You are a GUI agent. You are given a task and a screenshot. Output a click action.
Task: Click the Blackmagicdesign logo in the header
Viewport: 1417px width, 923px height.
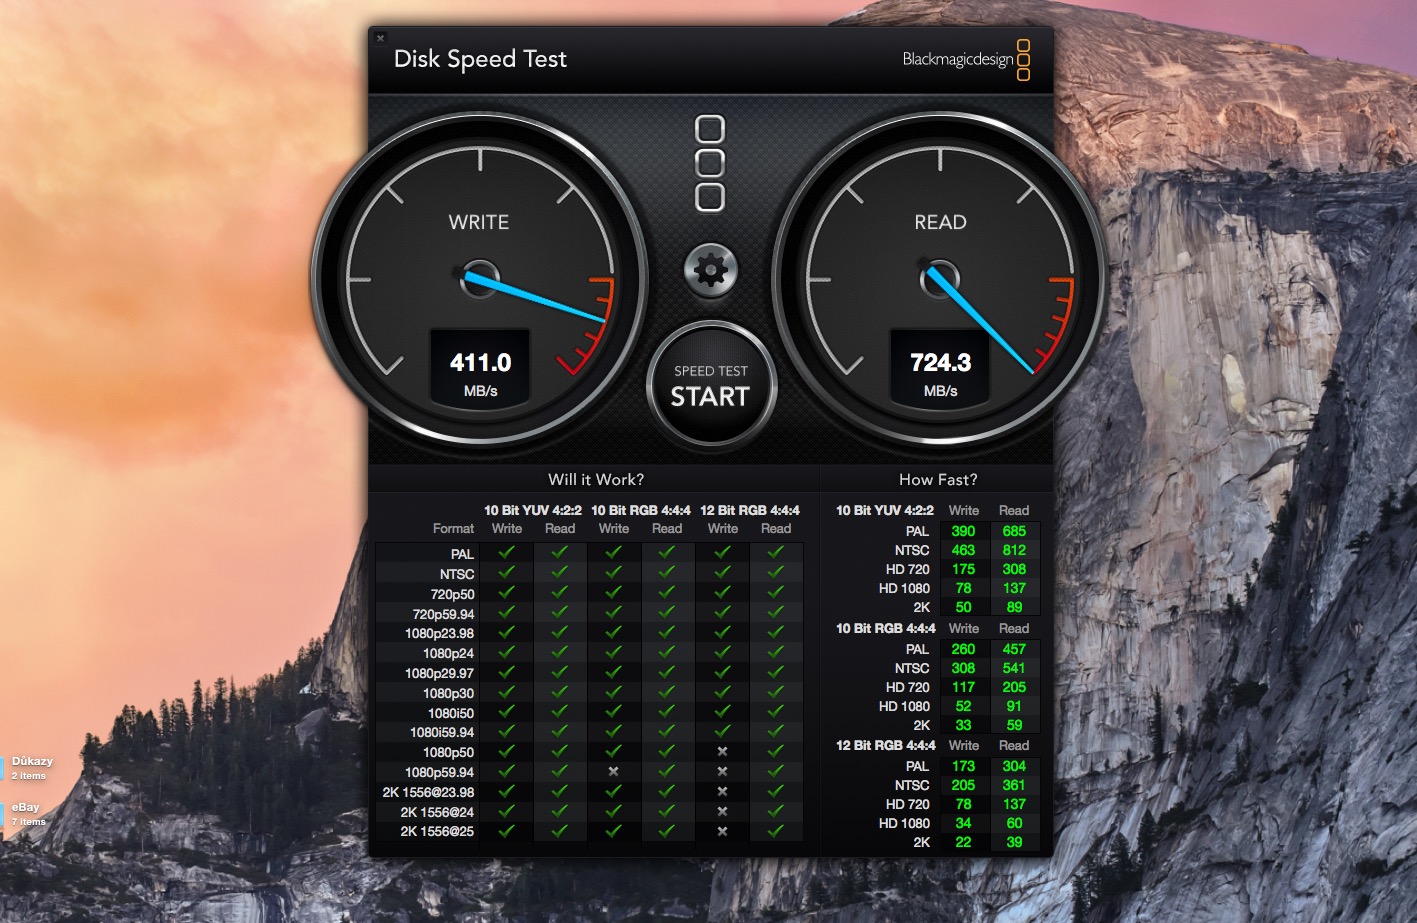tap(966, 59)
